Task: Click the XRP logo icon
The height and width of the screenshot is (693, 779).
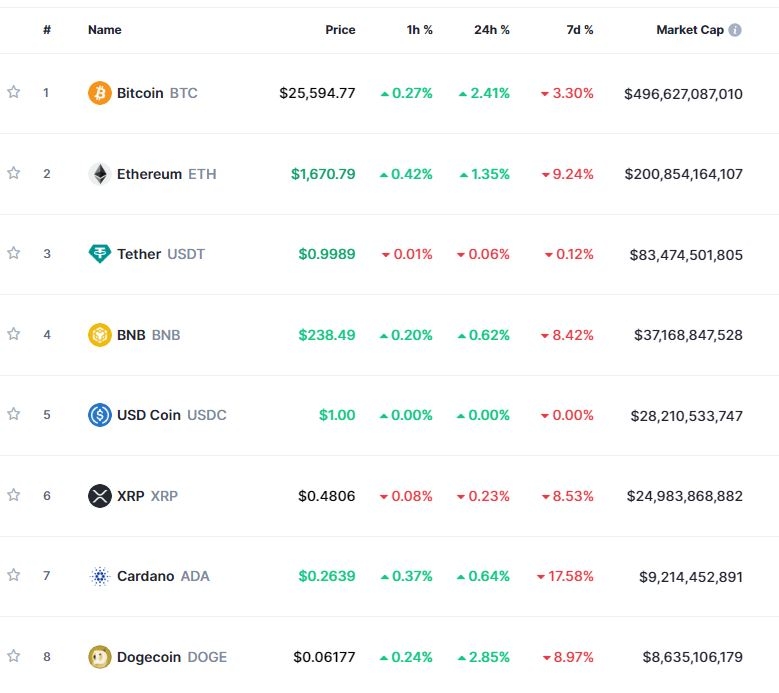Action: 99,496
